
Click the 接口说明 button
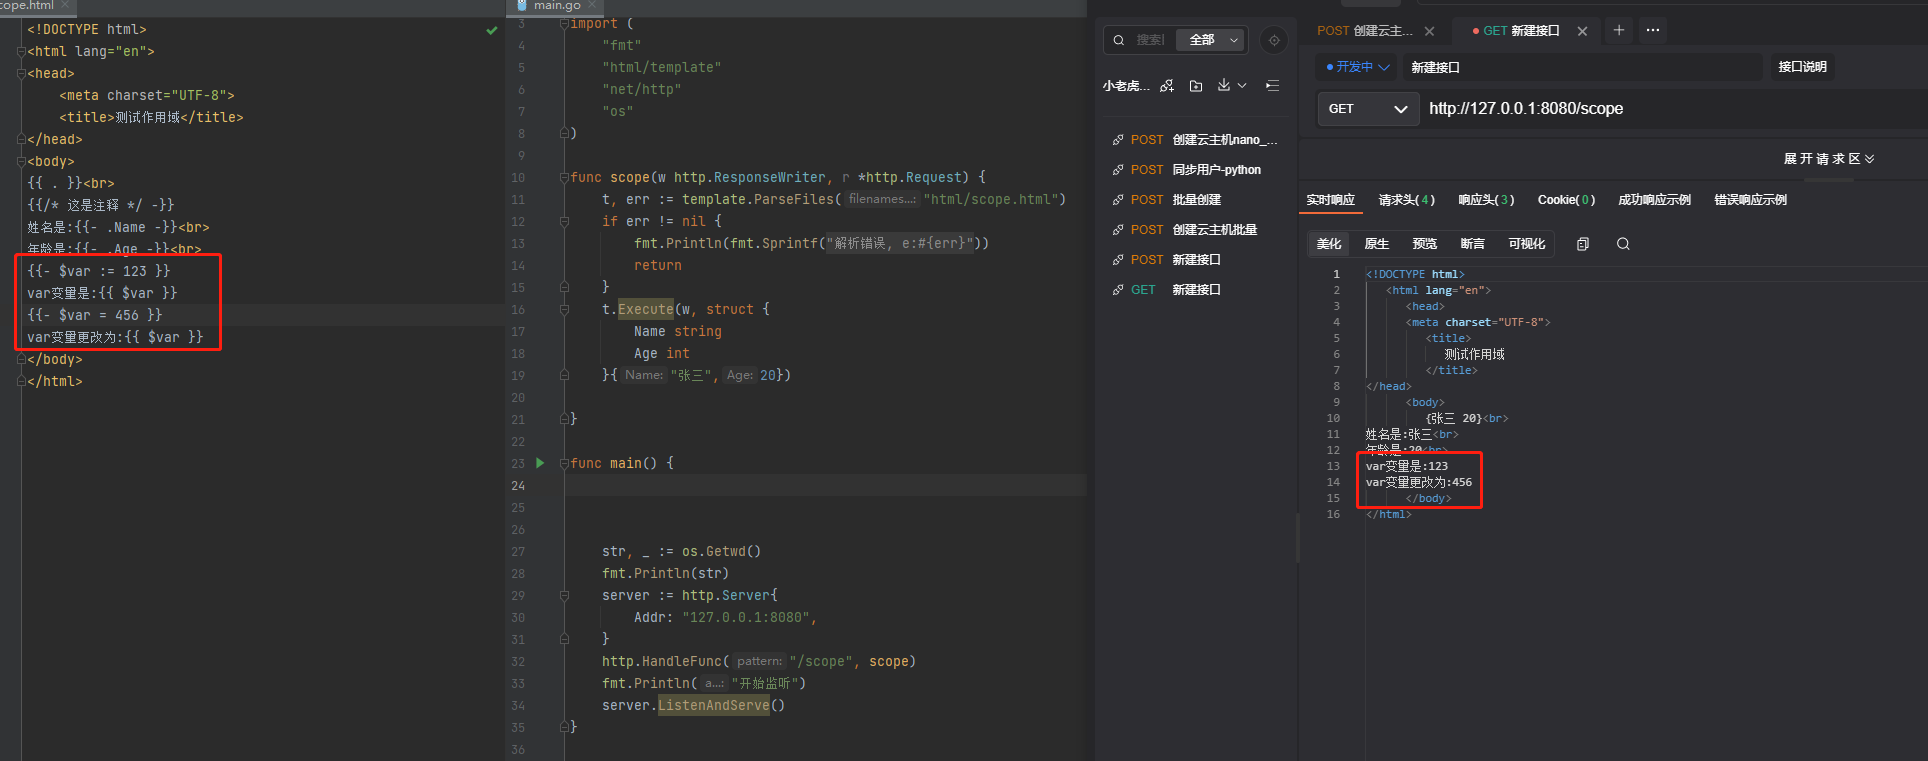coord(1802,67)
